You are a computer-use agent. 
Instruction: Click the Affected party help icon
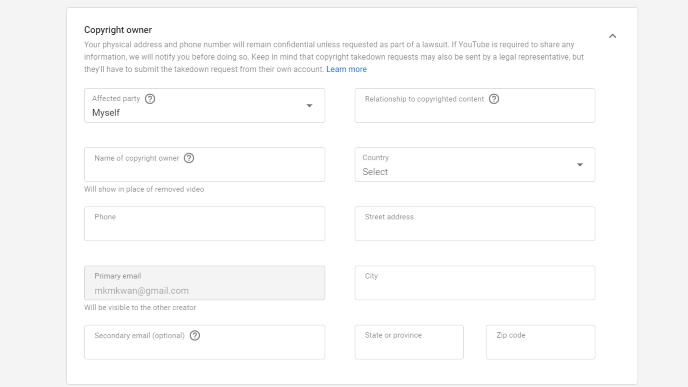pos(150,99)
